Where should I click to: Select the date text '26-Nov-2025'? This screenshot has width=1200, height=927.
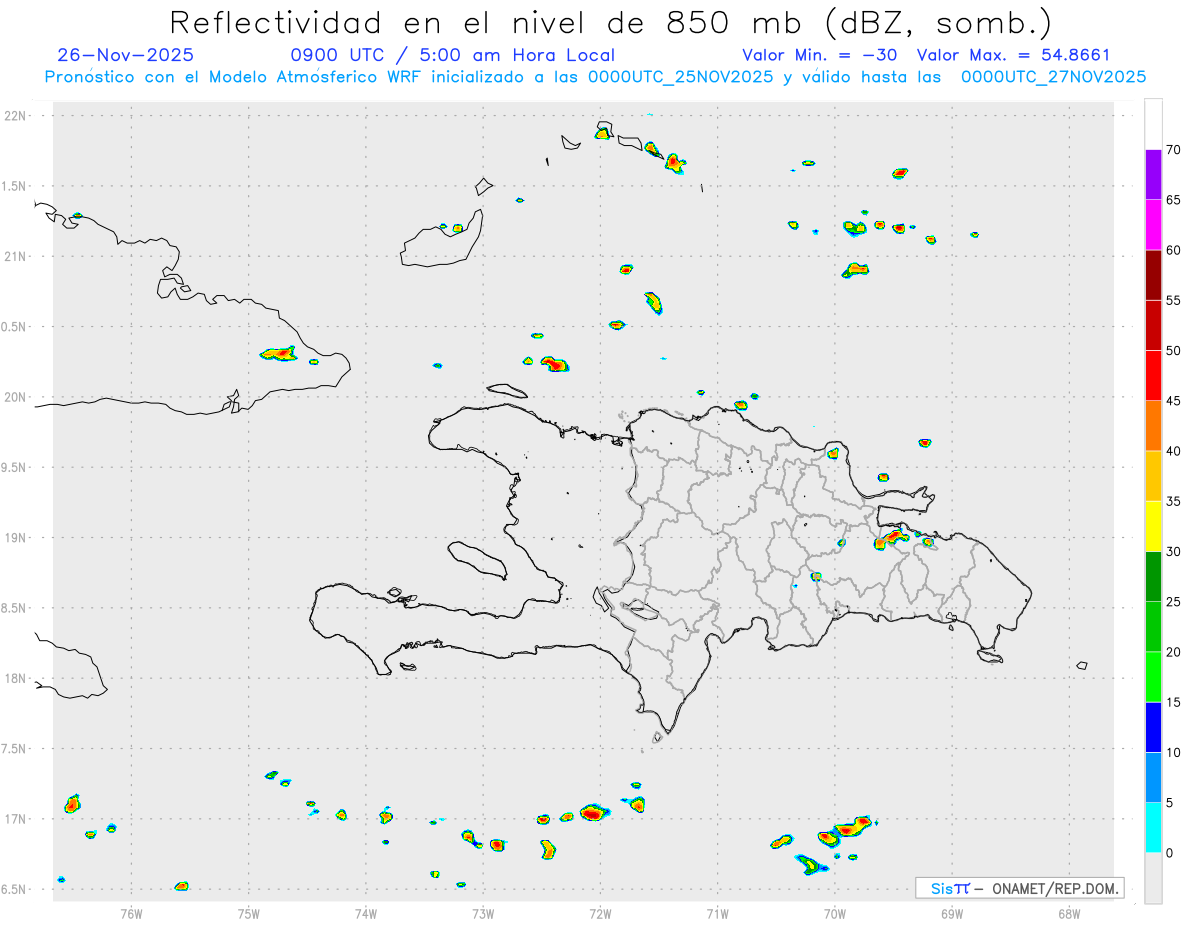pyautogui.click(x=126, y=55)
